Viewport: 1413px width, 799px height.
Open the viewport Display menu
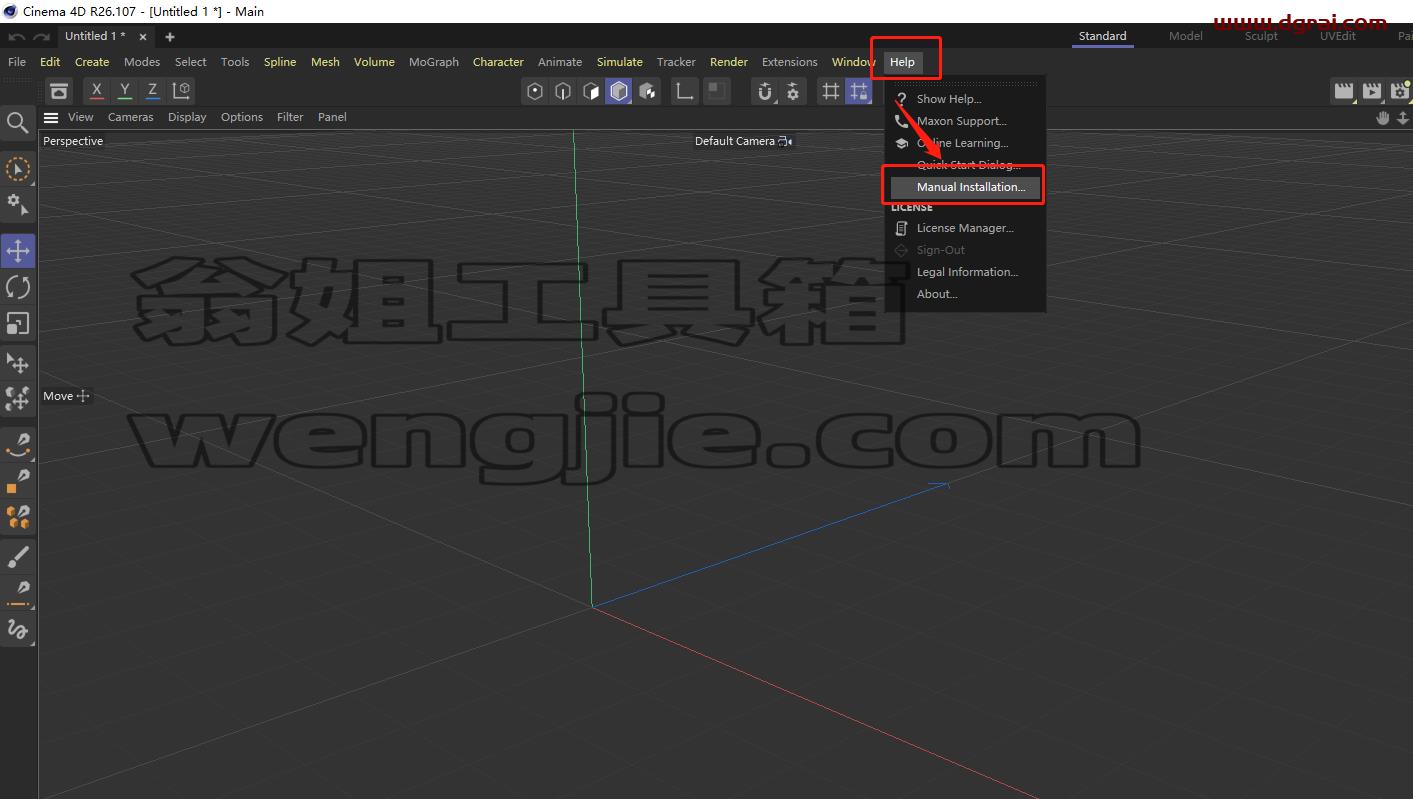tap(187, 117)
